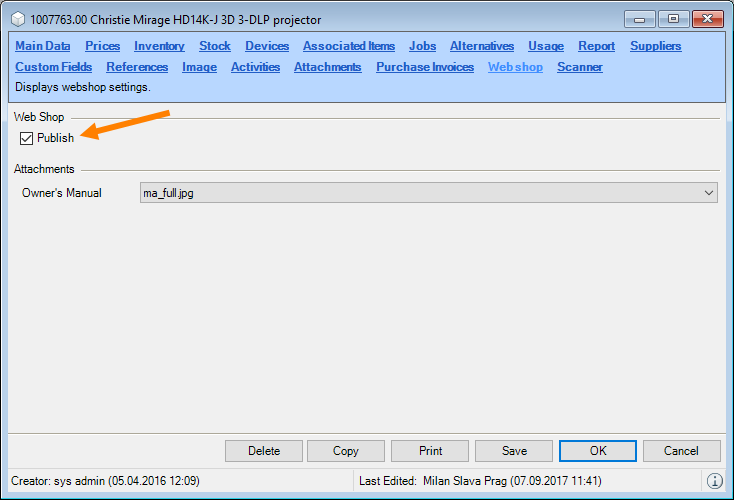The width and height of the screenshot is (734, 500).
Task: Click the Copy button
Action: [x=346, y=451]
